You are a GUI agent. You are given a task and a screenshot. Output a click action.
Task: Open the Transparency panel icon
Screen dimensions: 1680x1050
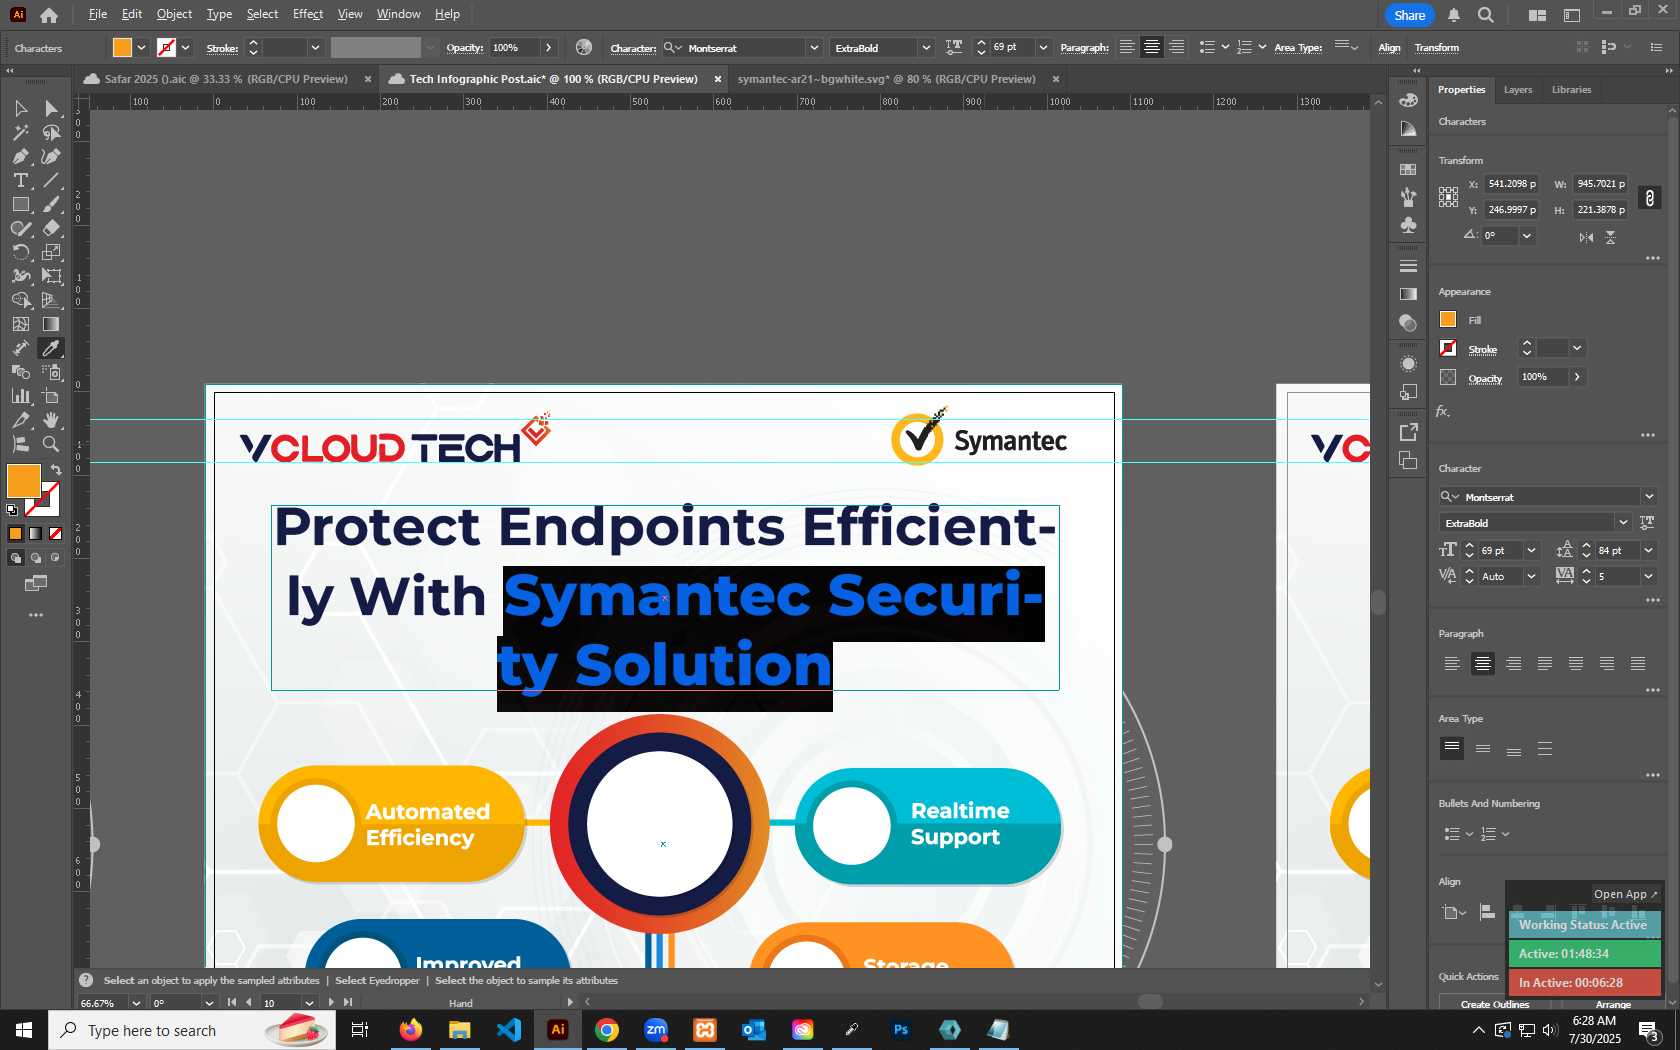1408,322
